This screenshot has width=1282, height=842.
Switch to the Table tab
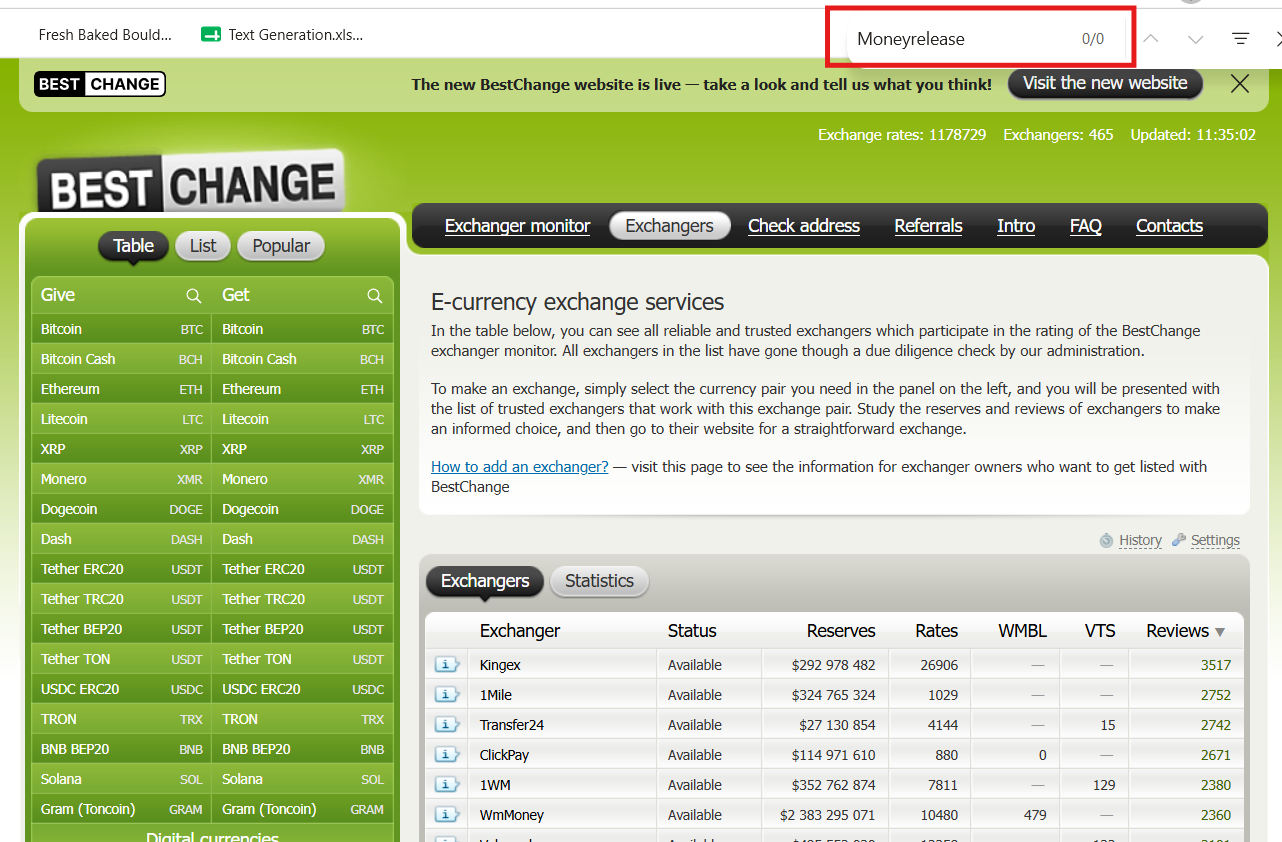133,246
